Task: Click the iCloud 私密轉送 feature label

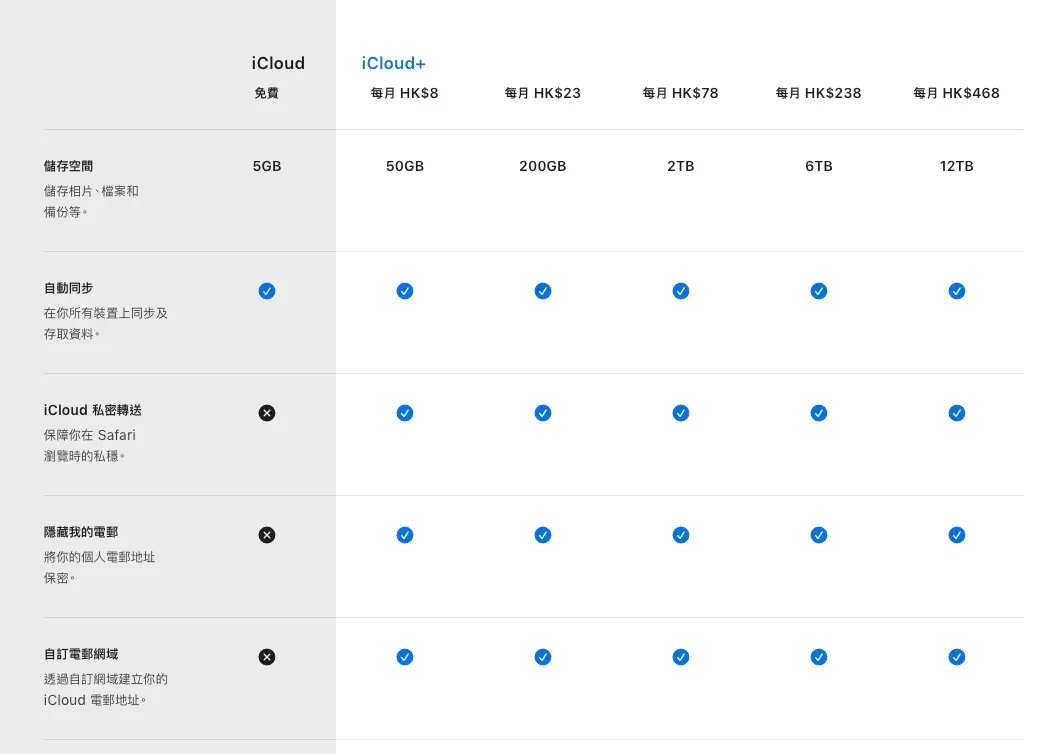Action: point(93,410)
